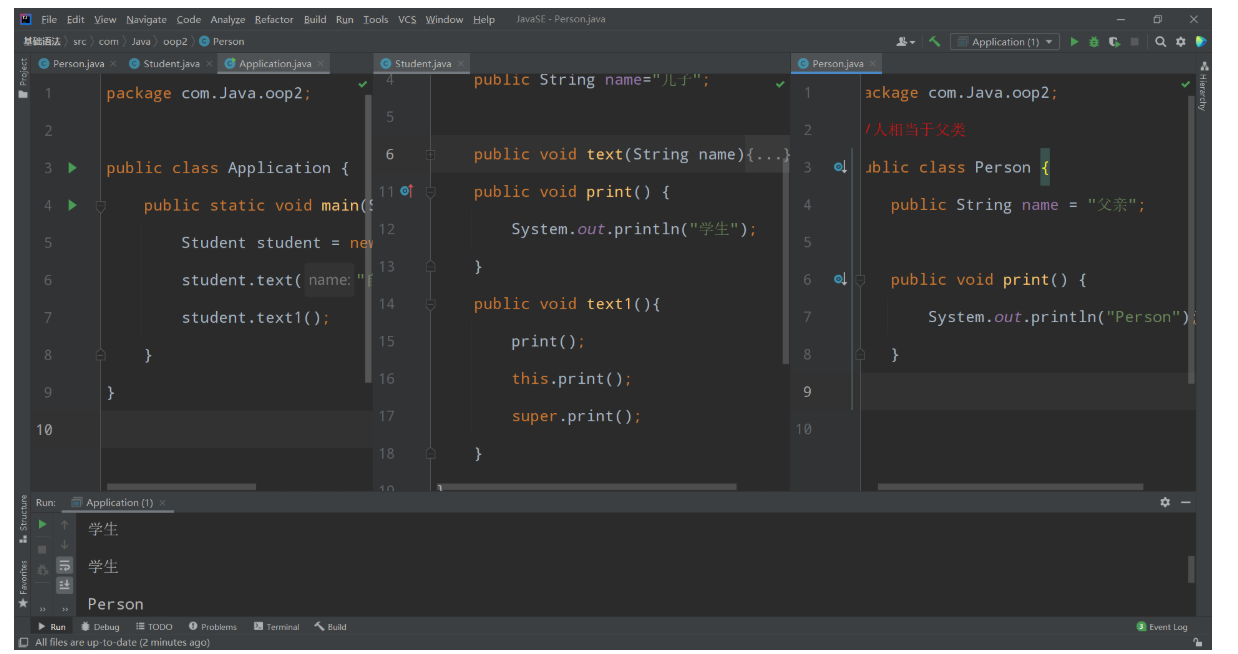Toggle tool window bars icon at status bar left

tap(23, 642)
